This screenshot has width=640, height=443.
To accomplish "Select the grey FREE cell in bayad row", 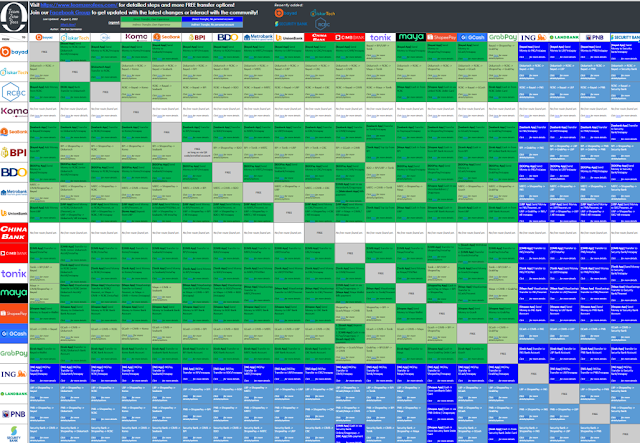I will coord(44,52).
